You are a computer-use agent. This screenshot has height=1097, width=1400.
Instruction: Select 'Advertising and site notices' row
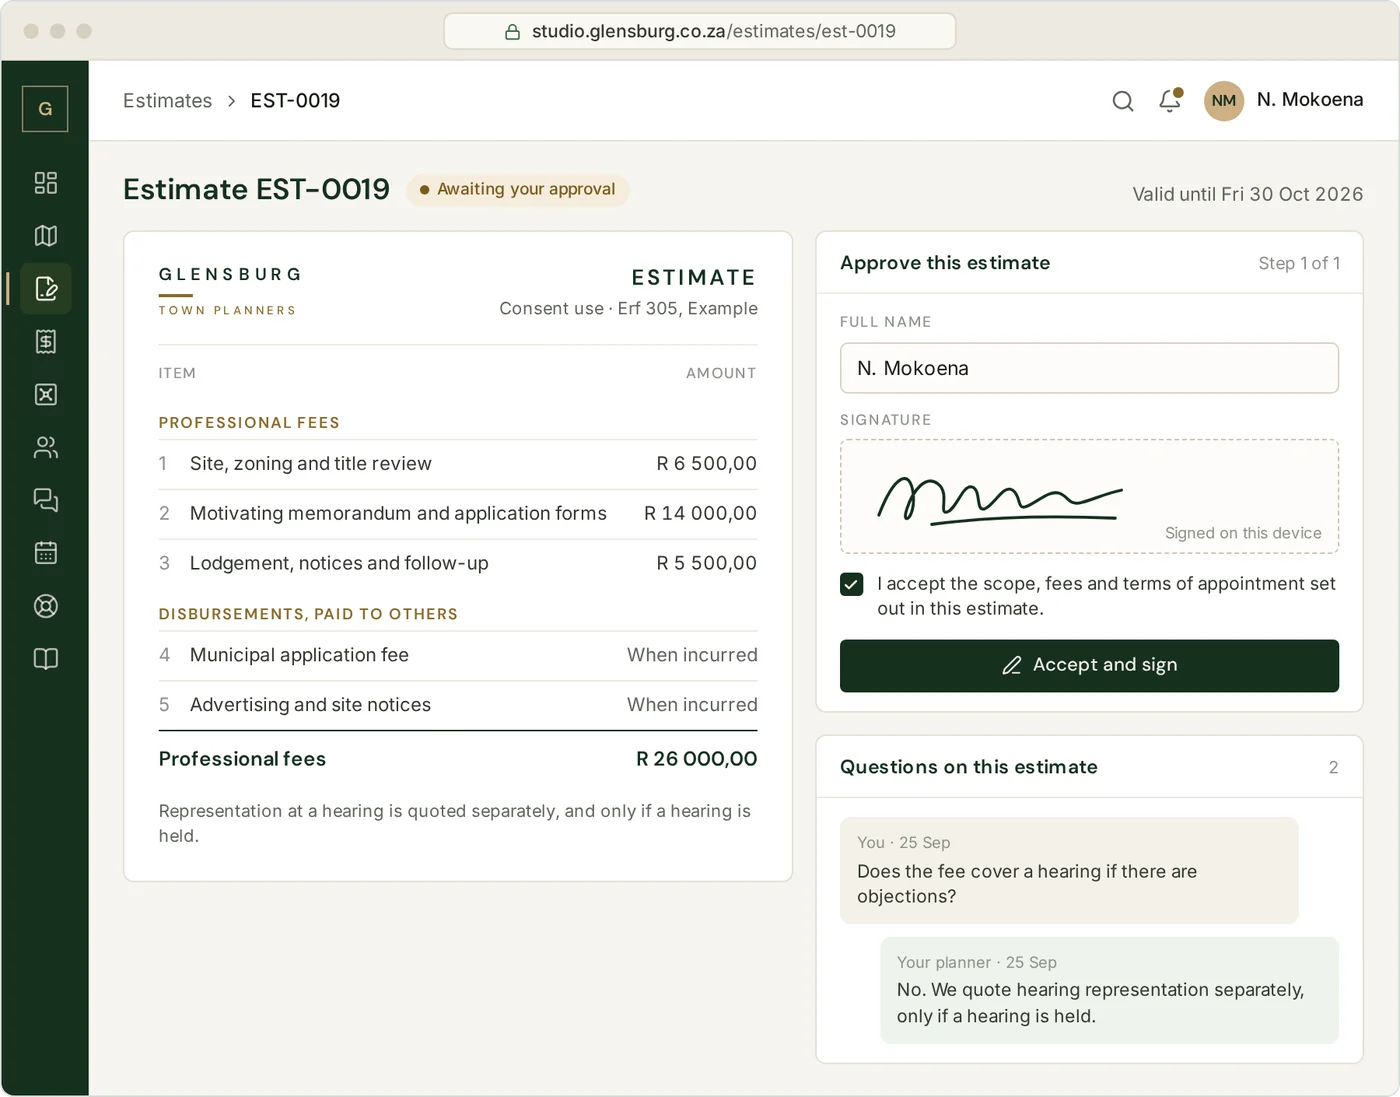pos(458,706)
